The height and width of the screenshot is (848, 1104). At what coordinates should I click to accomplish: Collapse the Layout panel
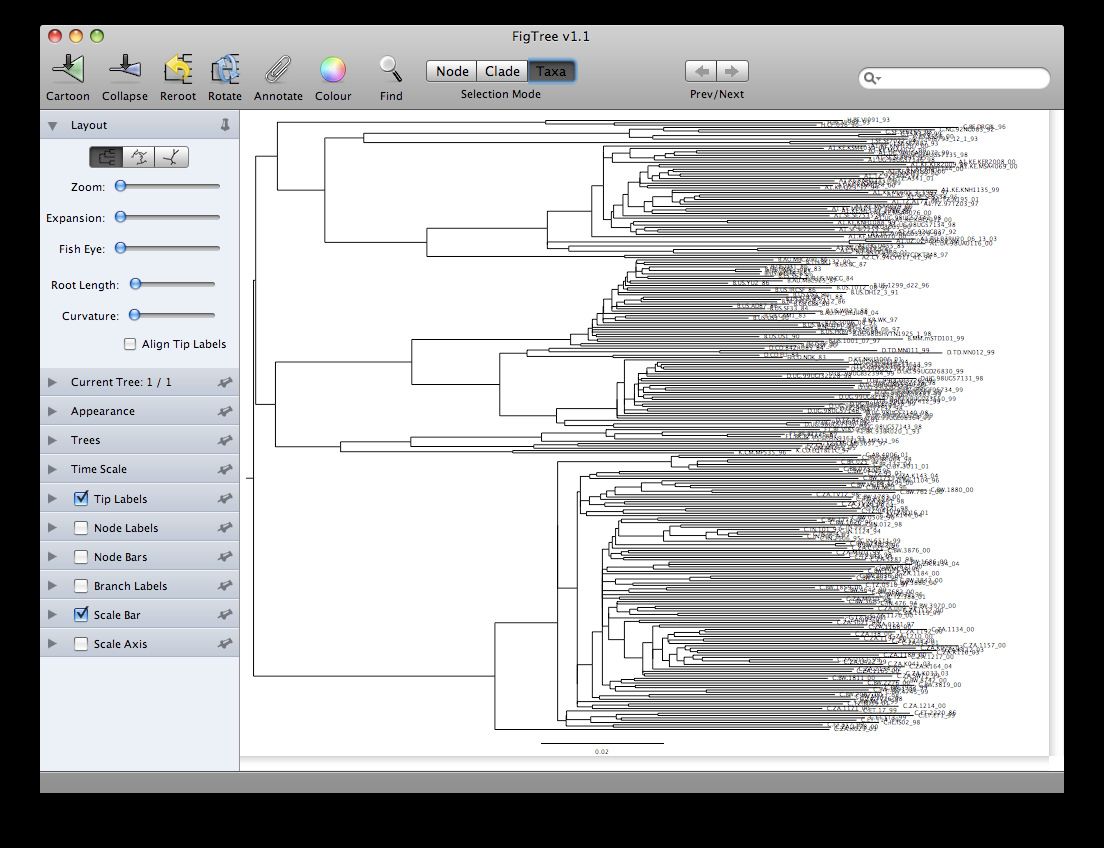[51, 125]
